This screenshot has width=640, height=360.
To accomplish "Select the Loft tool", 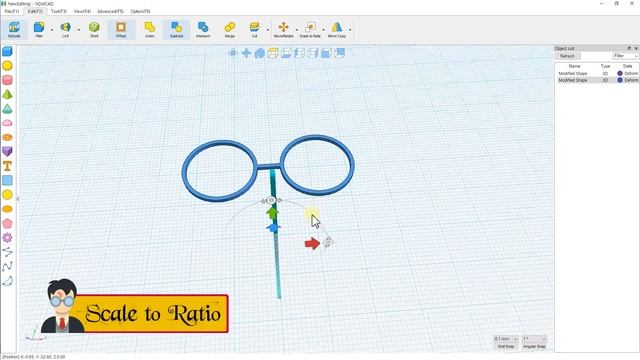I will click(65, 30).
